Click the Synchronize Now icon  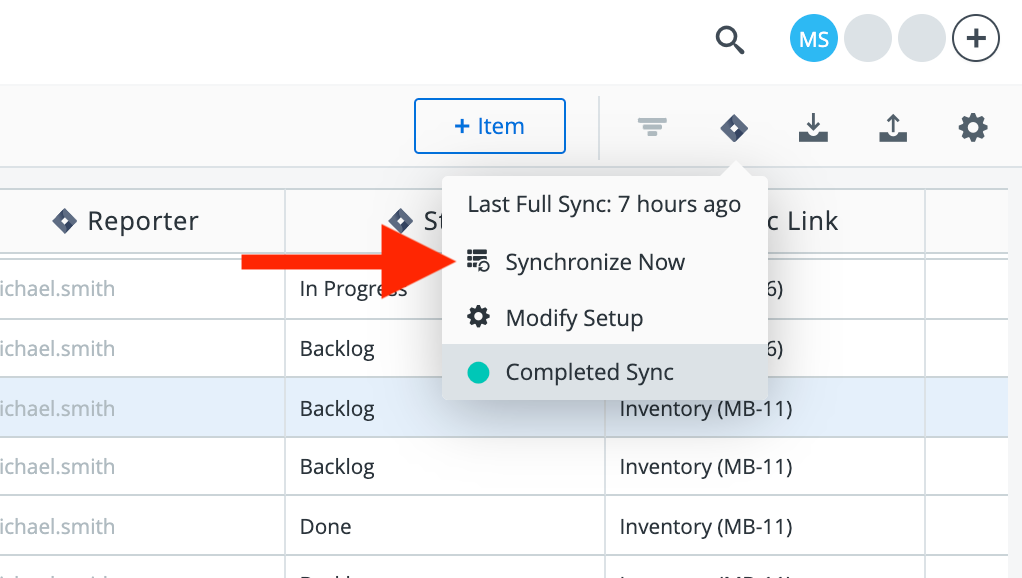479,262
